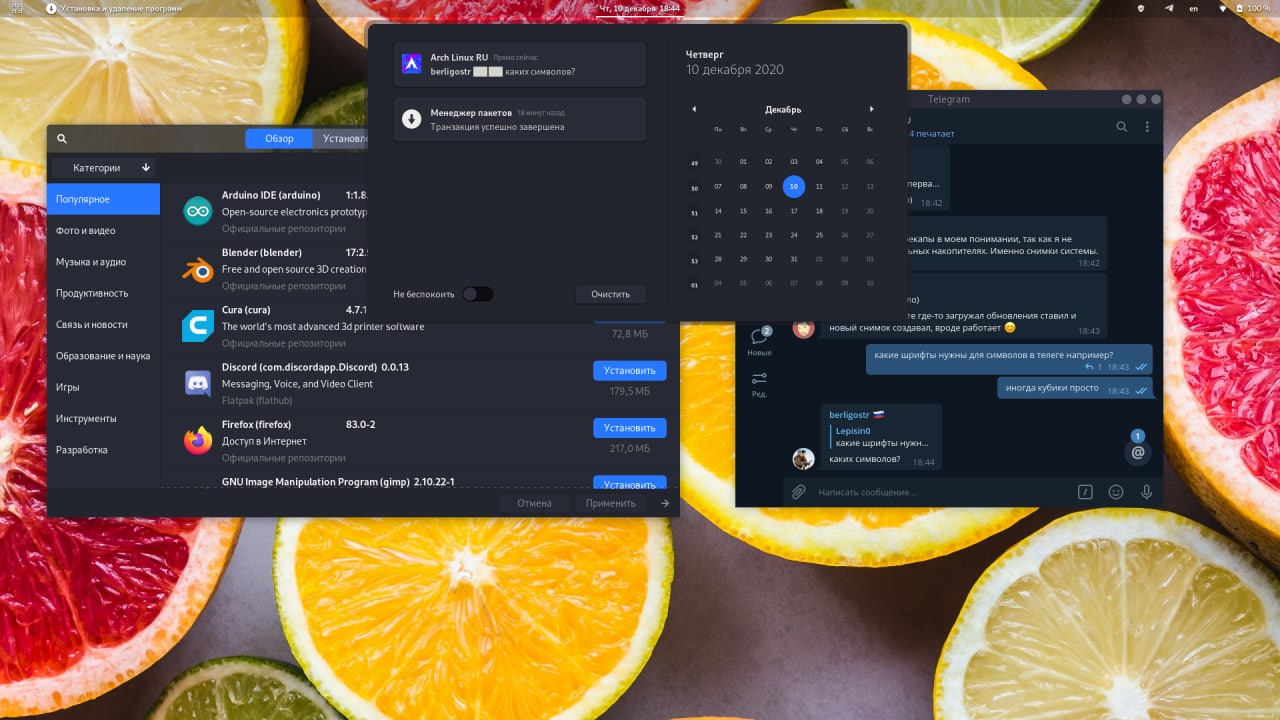This screenshot has width=1280, height=720.
Task: Select the Связь и новости category
Action: 104,324
